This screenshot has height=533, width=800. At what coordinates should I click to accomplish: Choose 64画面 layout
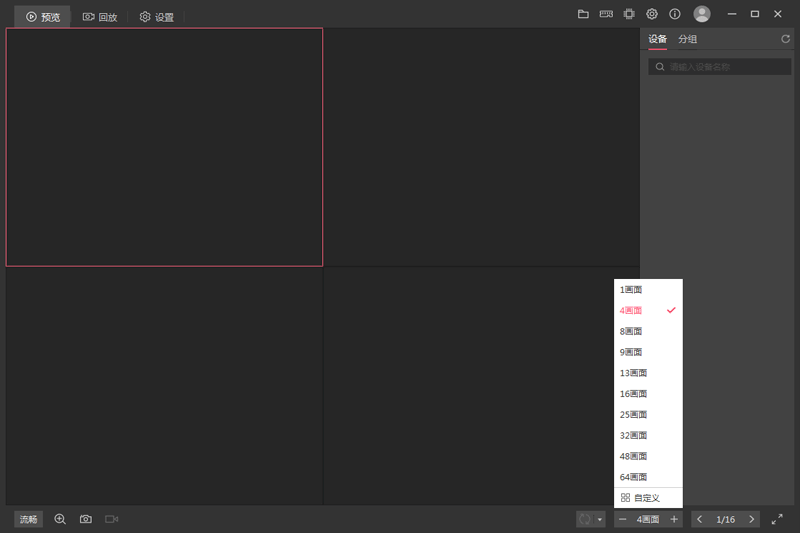[648, 477]
